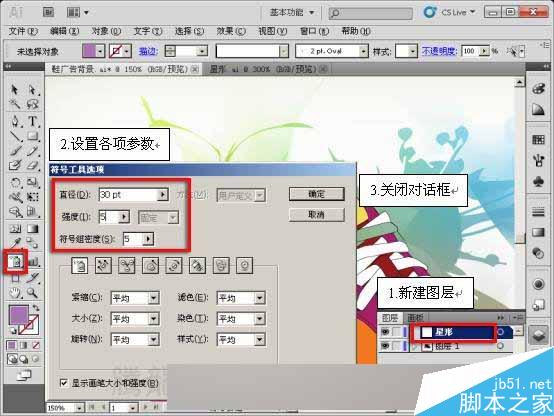Click 确定 button in dialog

coord(317,194)
